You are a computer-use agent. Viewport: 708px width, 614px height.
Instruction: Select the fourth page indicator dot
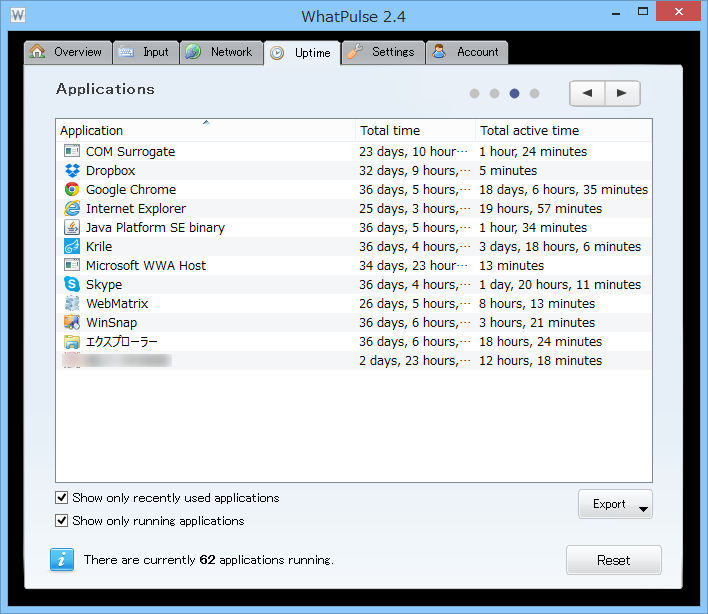534,93
